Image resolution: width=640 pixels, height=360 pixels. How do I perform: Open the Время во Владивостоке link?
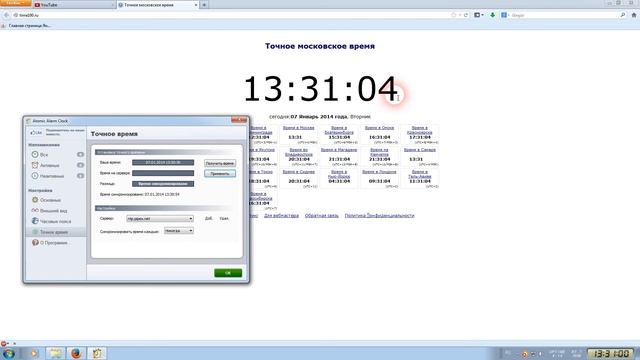(298, 152)
